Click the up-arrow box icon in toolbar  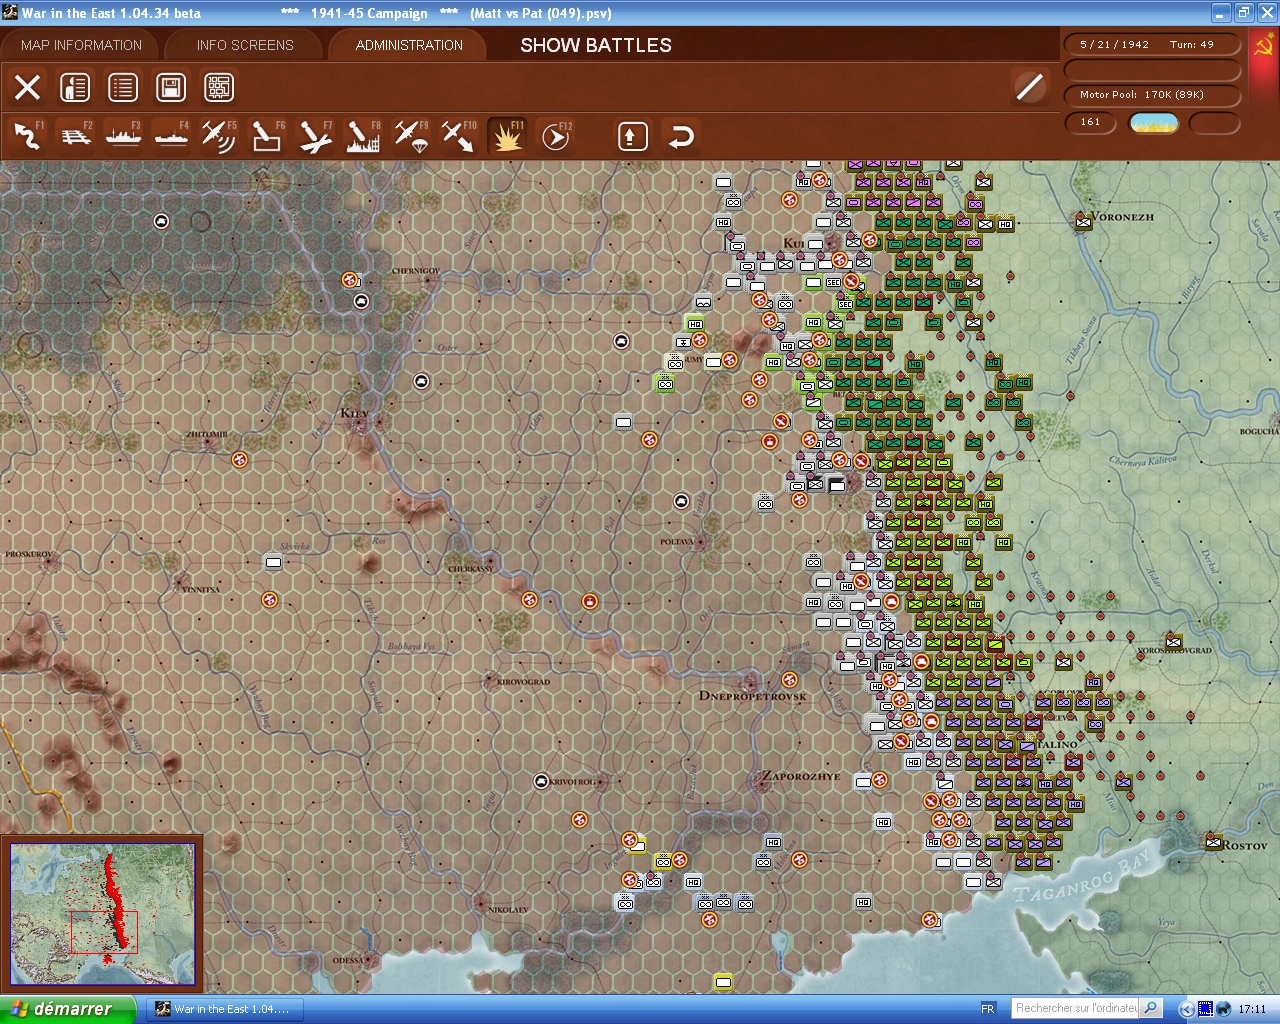pos(632,136)
